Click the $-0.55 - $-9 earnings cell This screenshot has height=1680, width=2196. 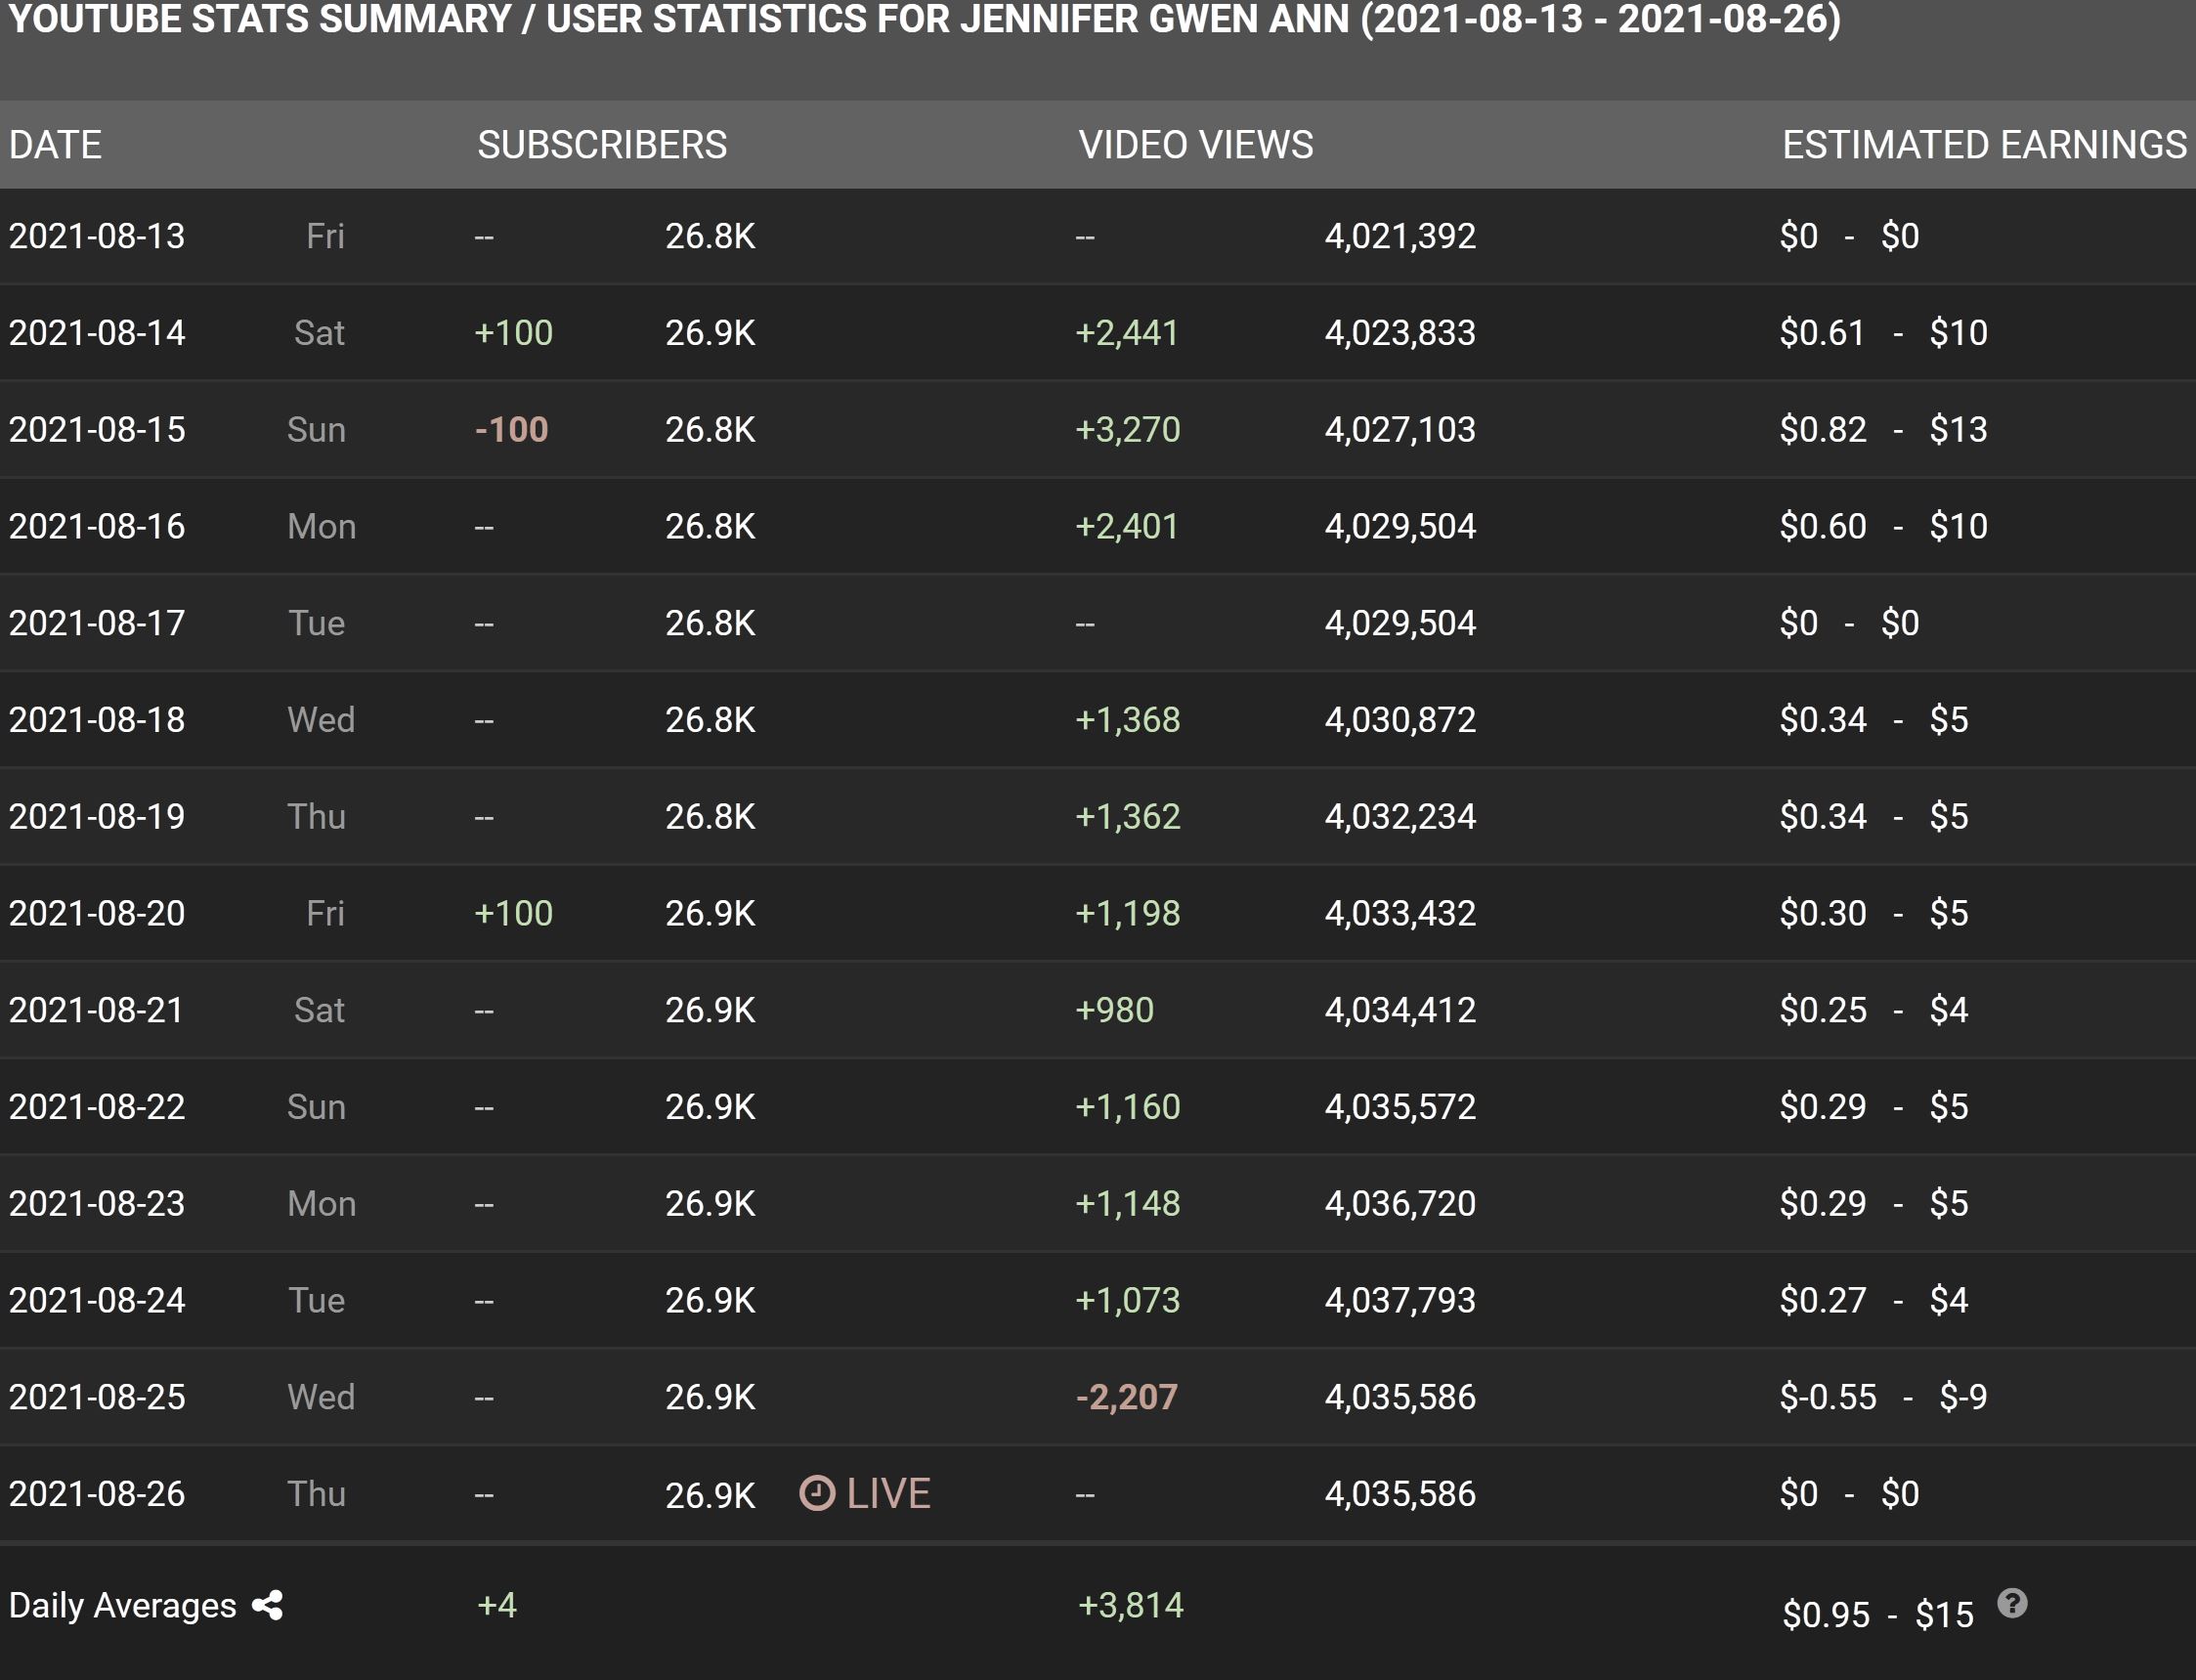pos(1883,1397)
